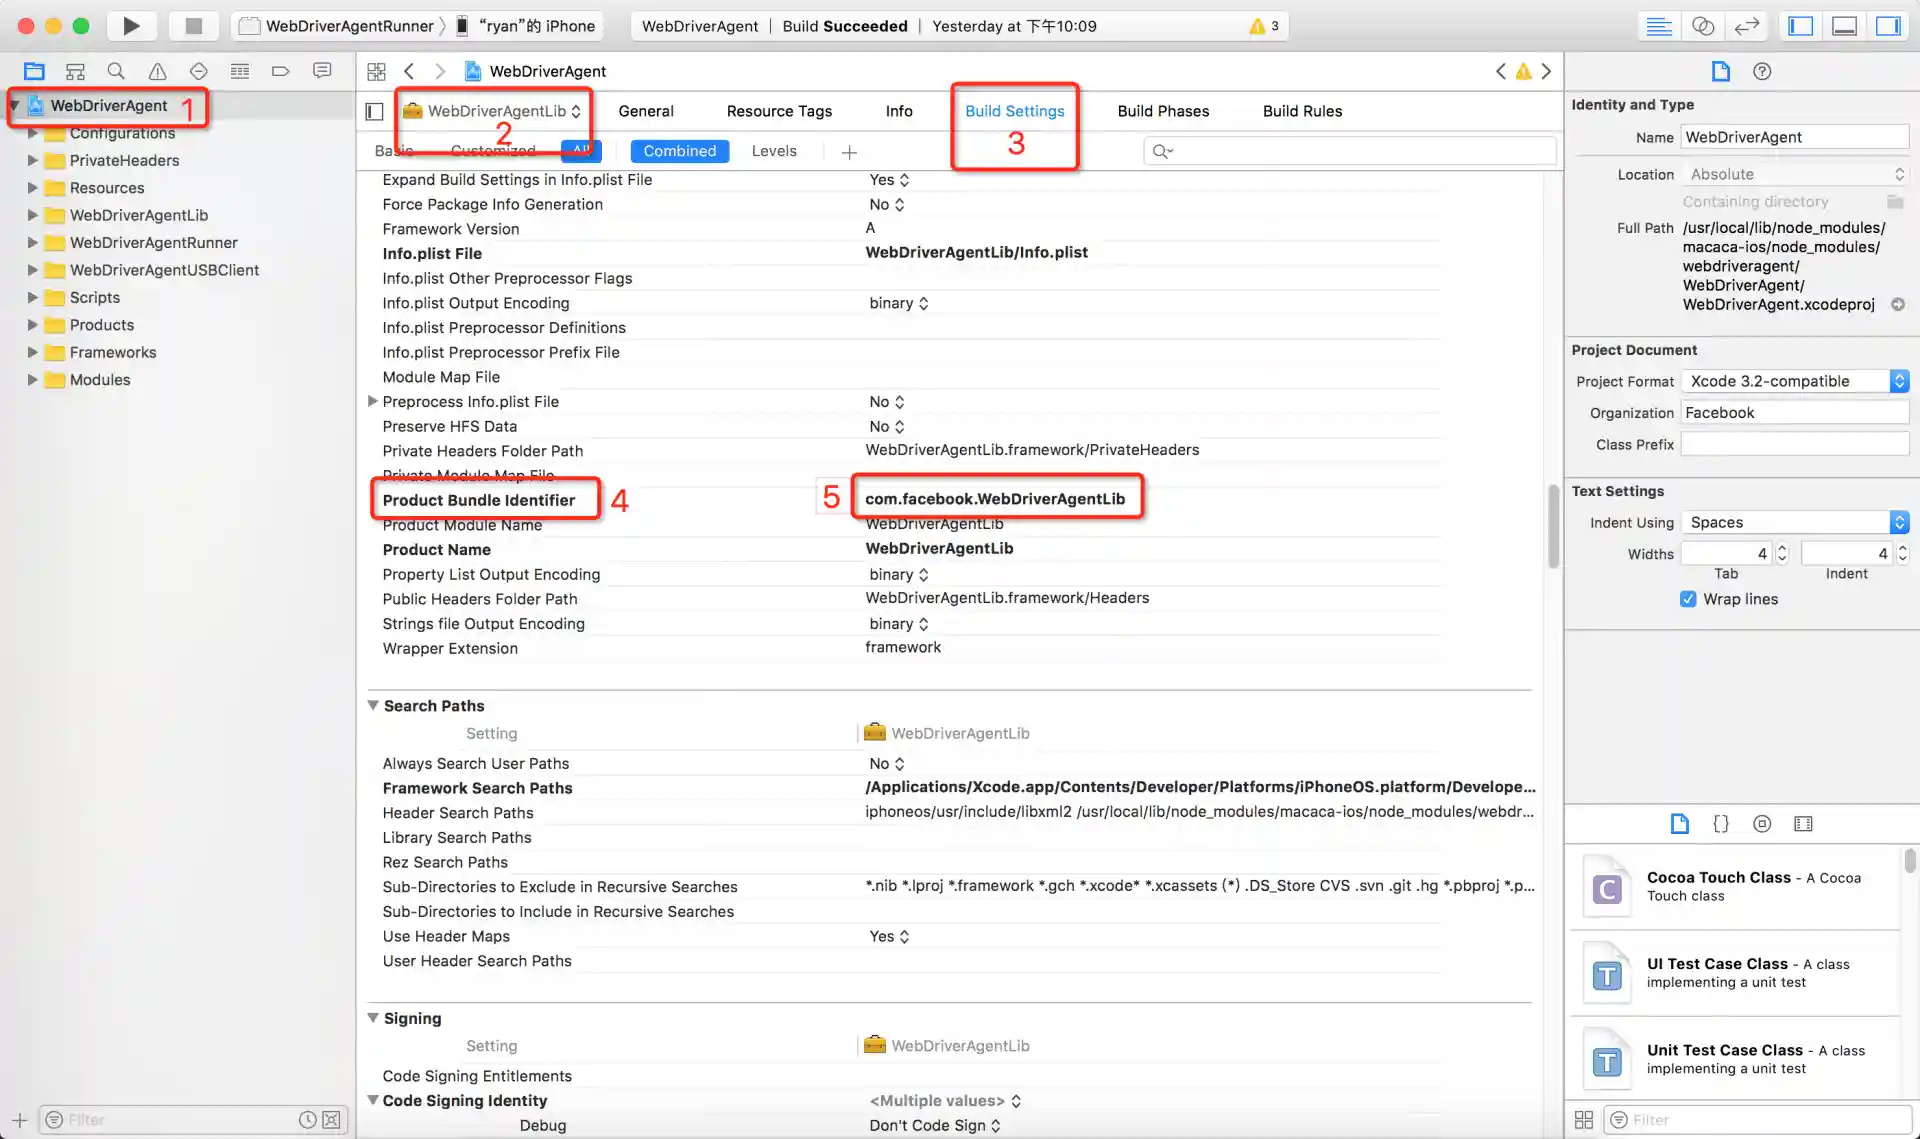Open the Find navigator magnifier icon
This screenshot has height=1139, width=1920.
click(x=116, y=71)
